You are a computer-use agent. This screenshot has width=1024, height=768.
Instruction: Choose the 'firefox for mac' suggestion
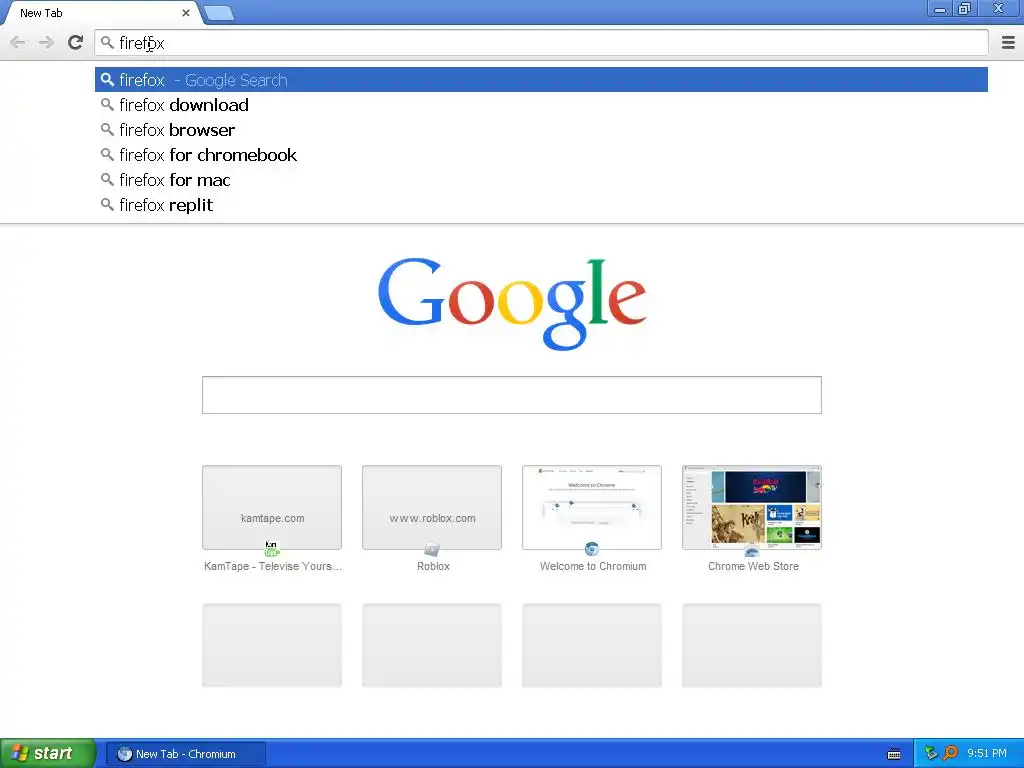pyautogui.click(x=541, y=180)
